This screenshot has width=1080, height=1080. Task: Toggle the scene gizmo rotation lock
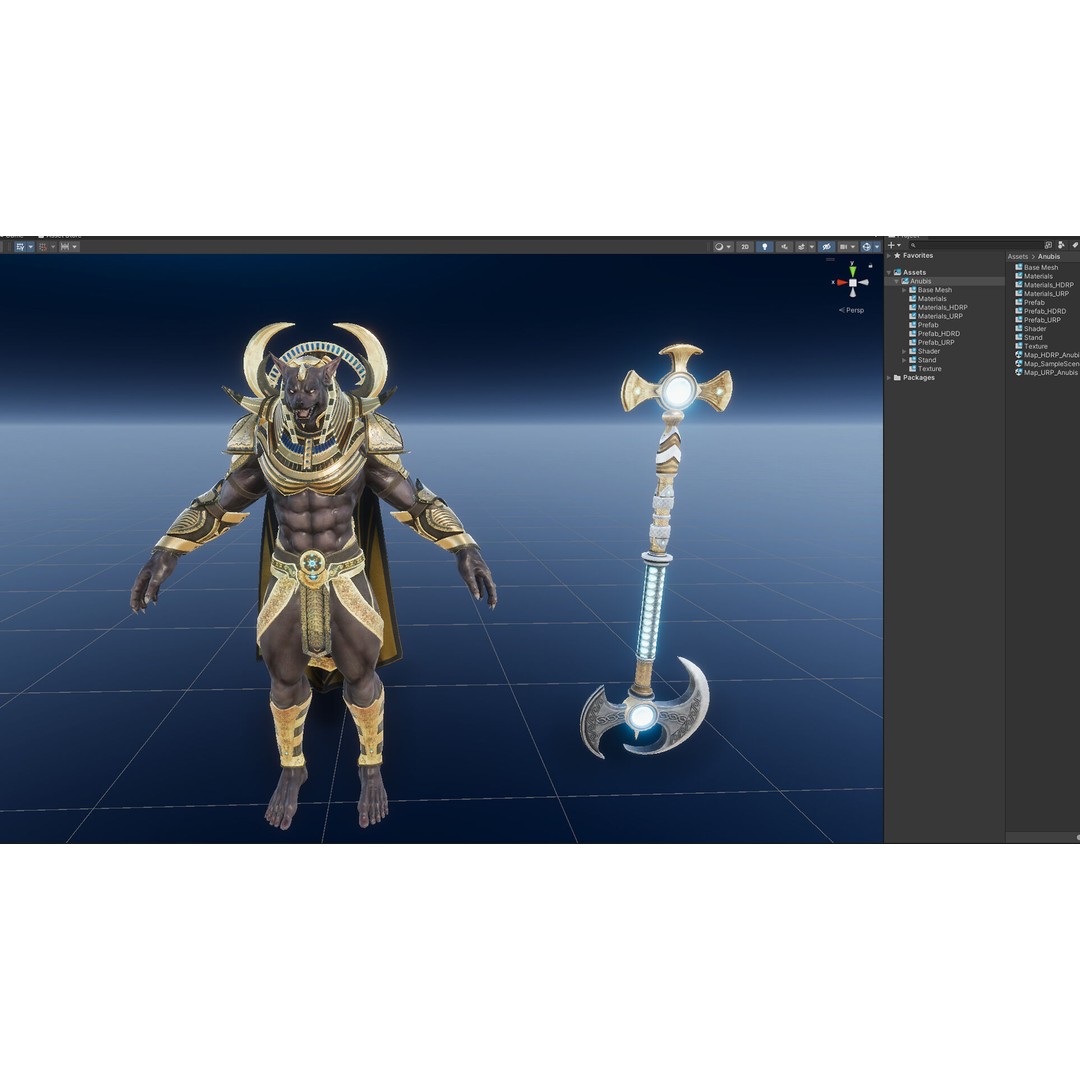[871, 265]
